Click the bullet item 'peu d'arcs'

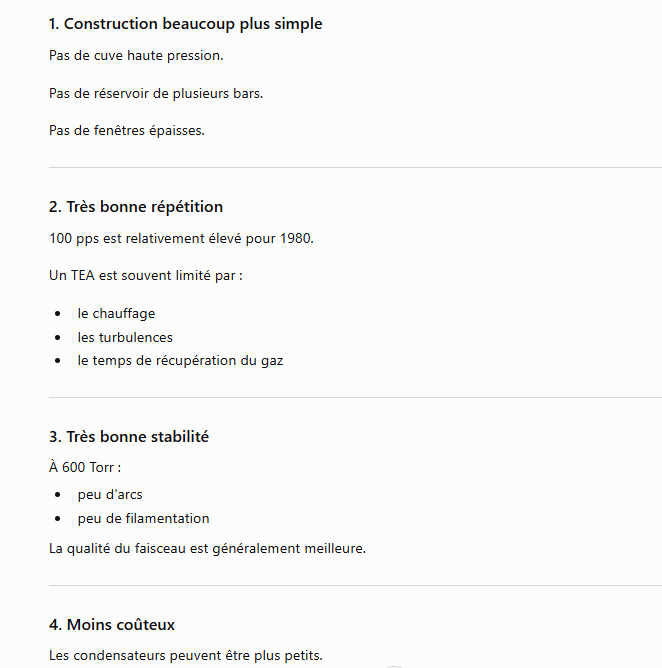(109, 495)
